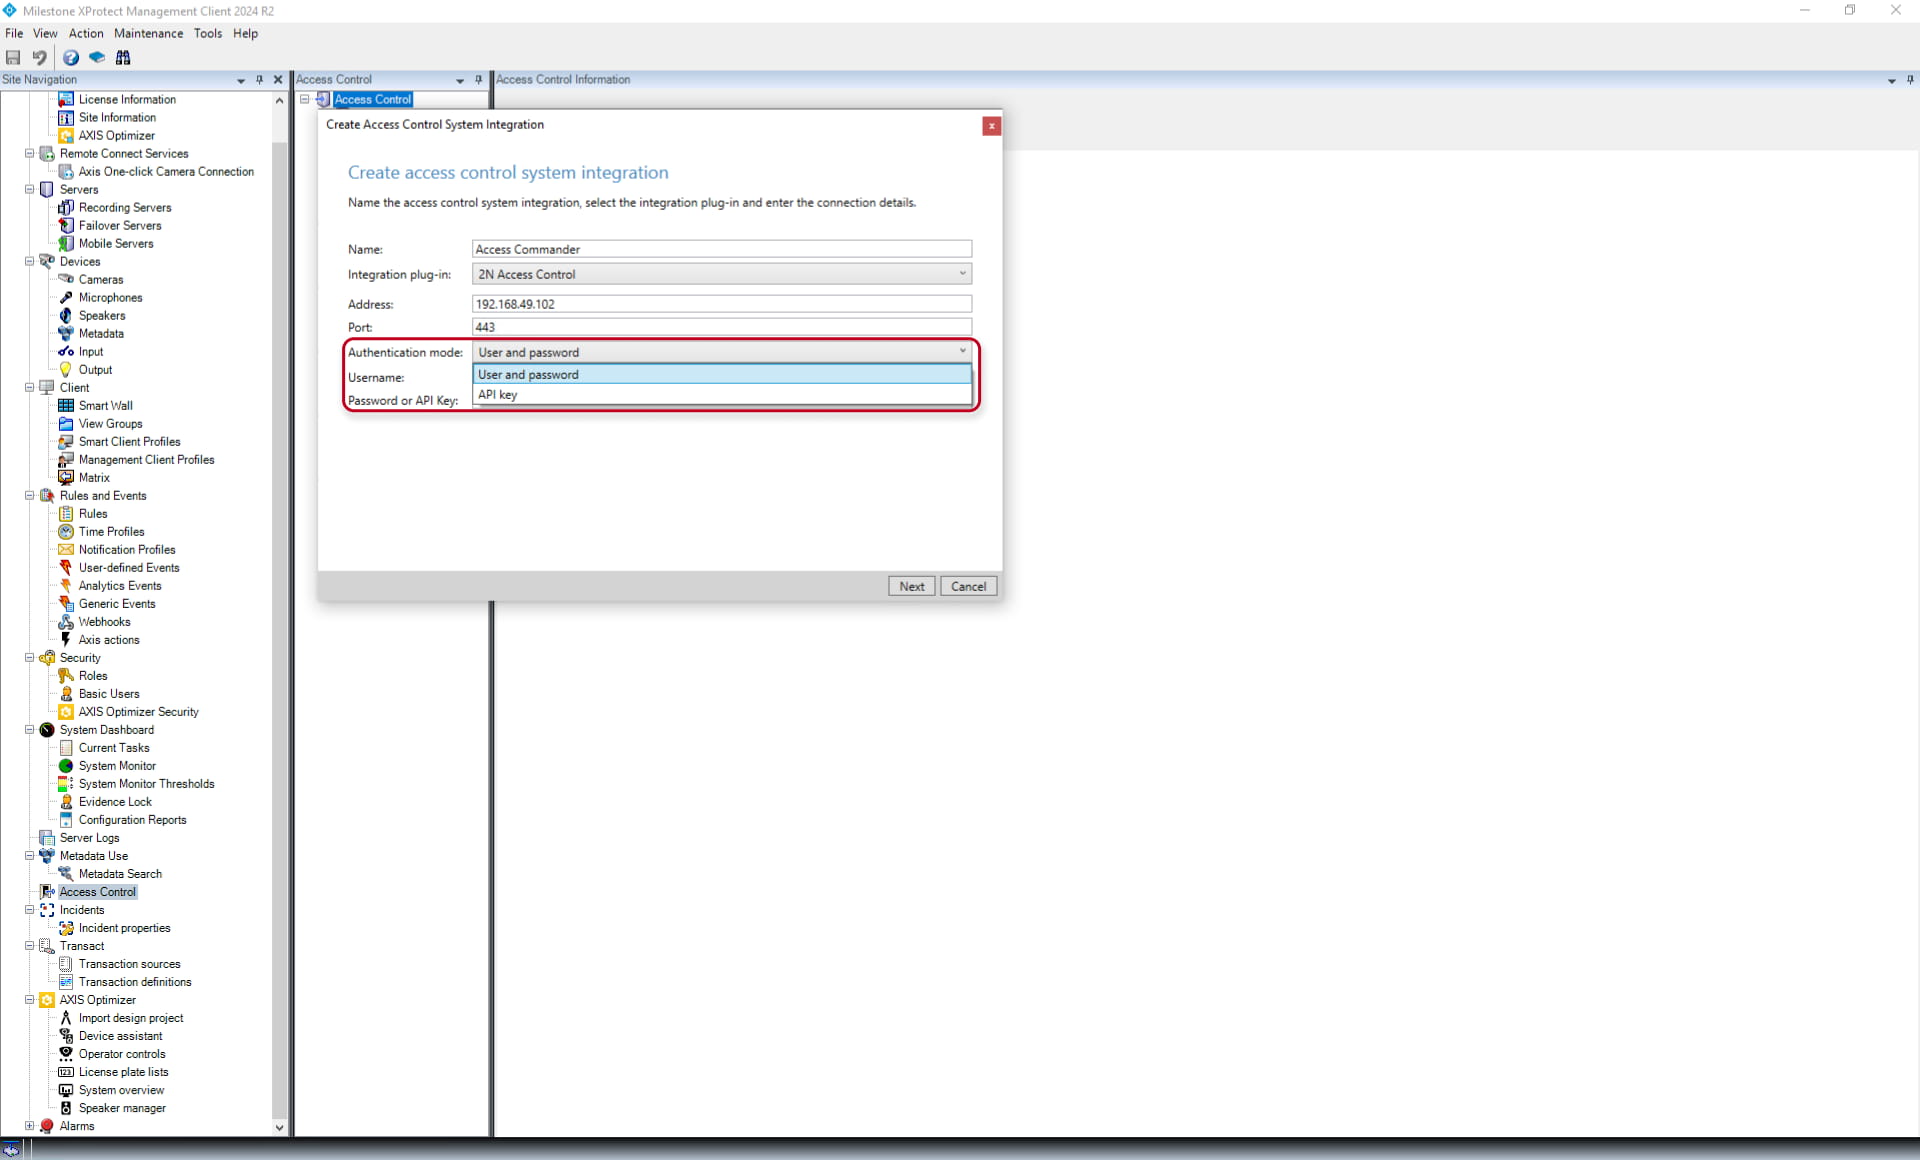Pin the Access Control Information panel
Screen dimensions: 1920x1160
1910,80
